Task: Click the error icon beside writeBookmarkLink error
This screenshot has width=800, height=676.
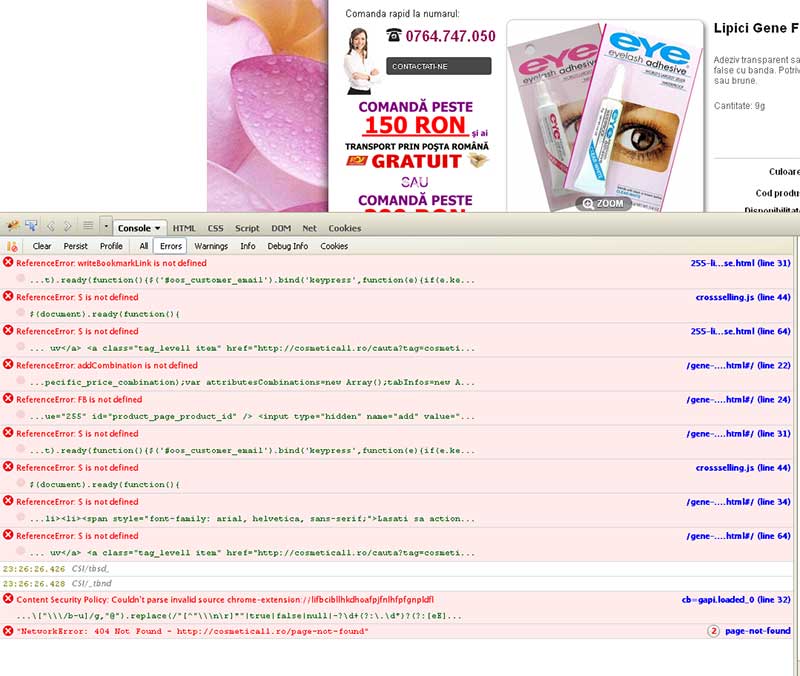Action: pyautogui.click(x=8, y=262)
